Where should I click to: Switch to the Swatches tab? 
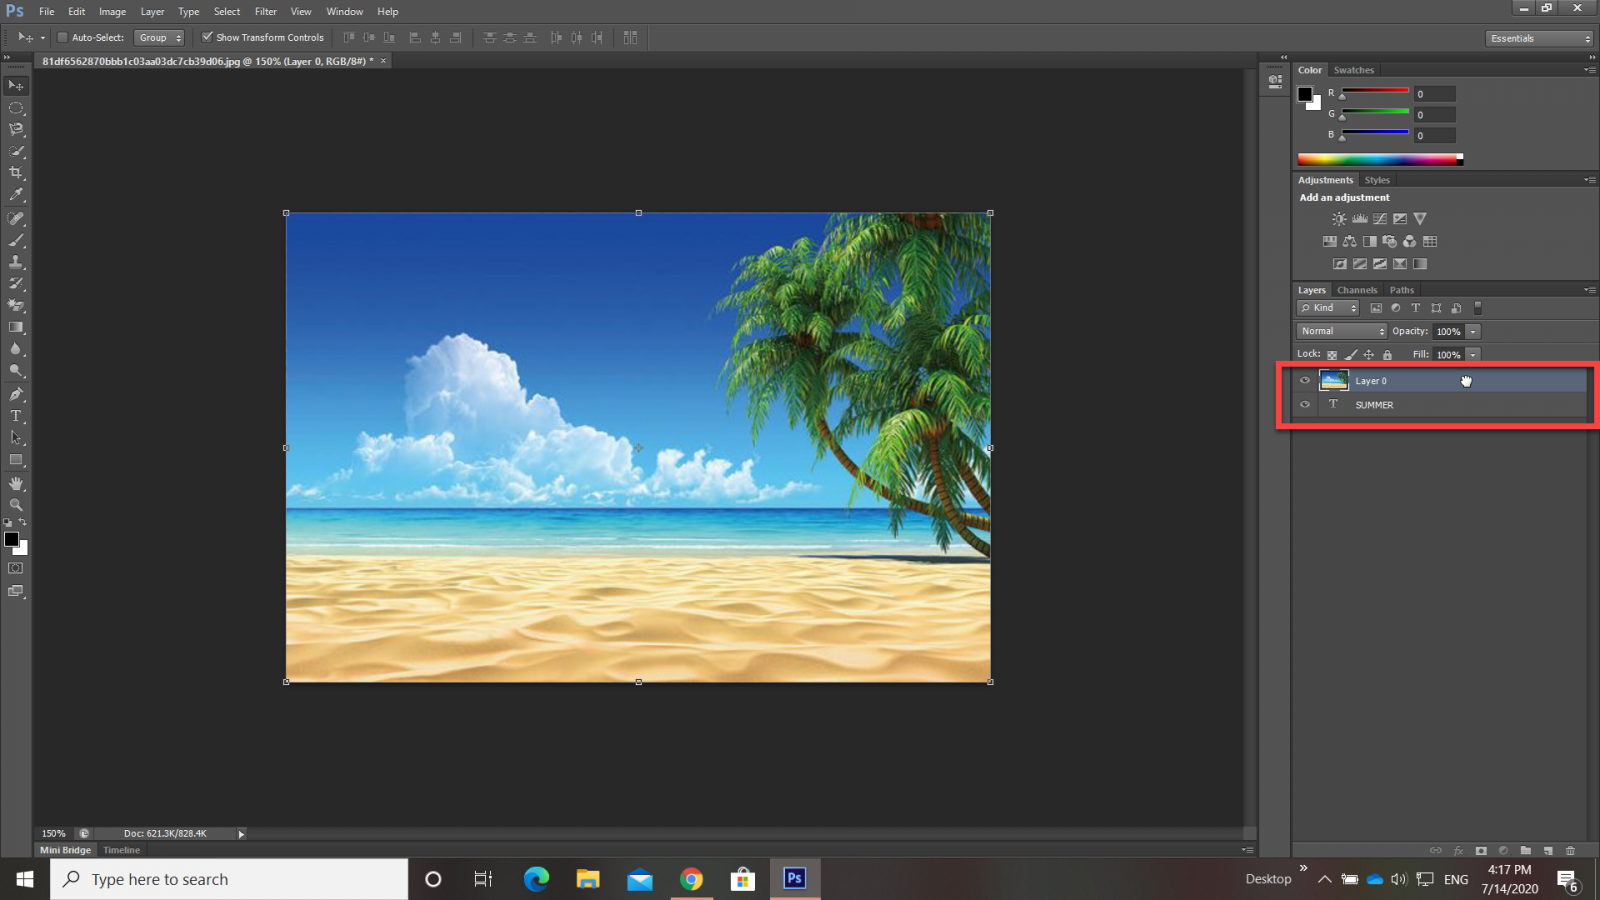click(x=1353, y=70)
